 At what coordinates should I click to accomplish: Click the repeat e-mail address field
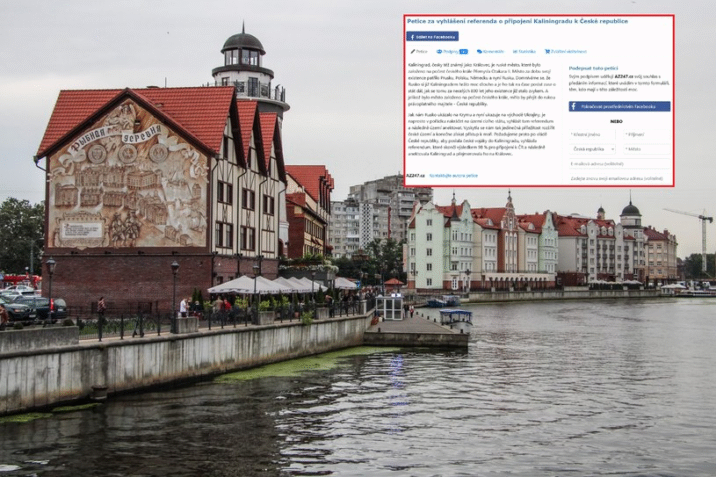pos(619,178)
